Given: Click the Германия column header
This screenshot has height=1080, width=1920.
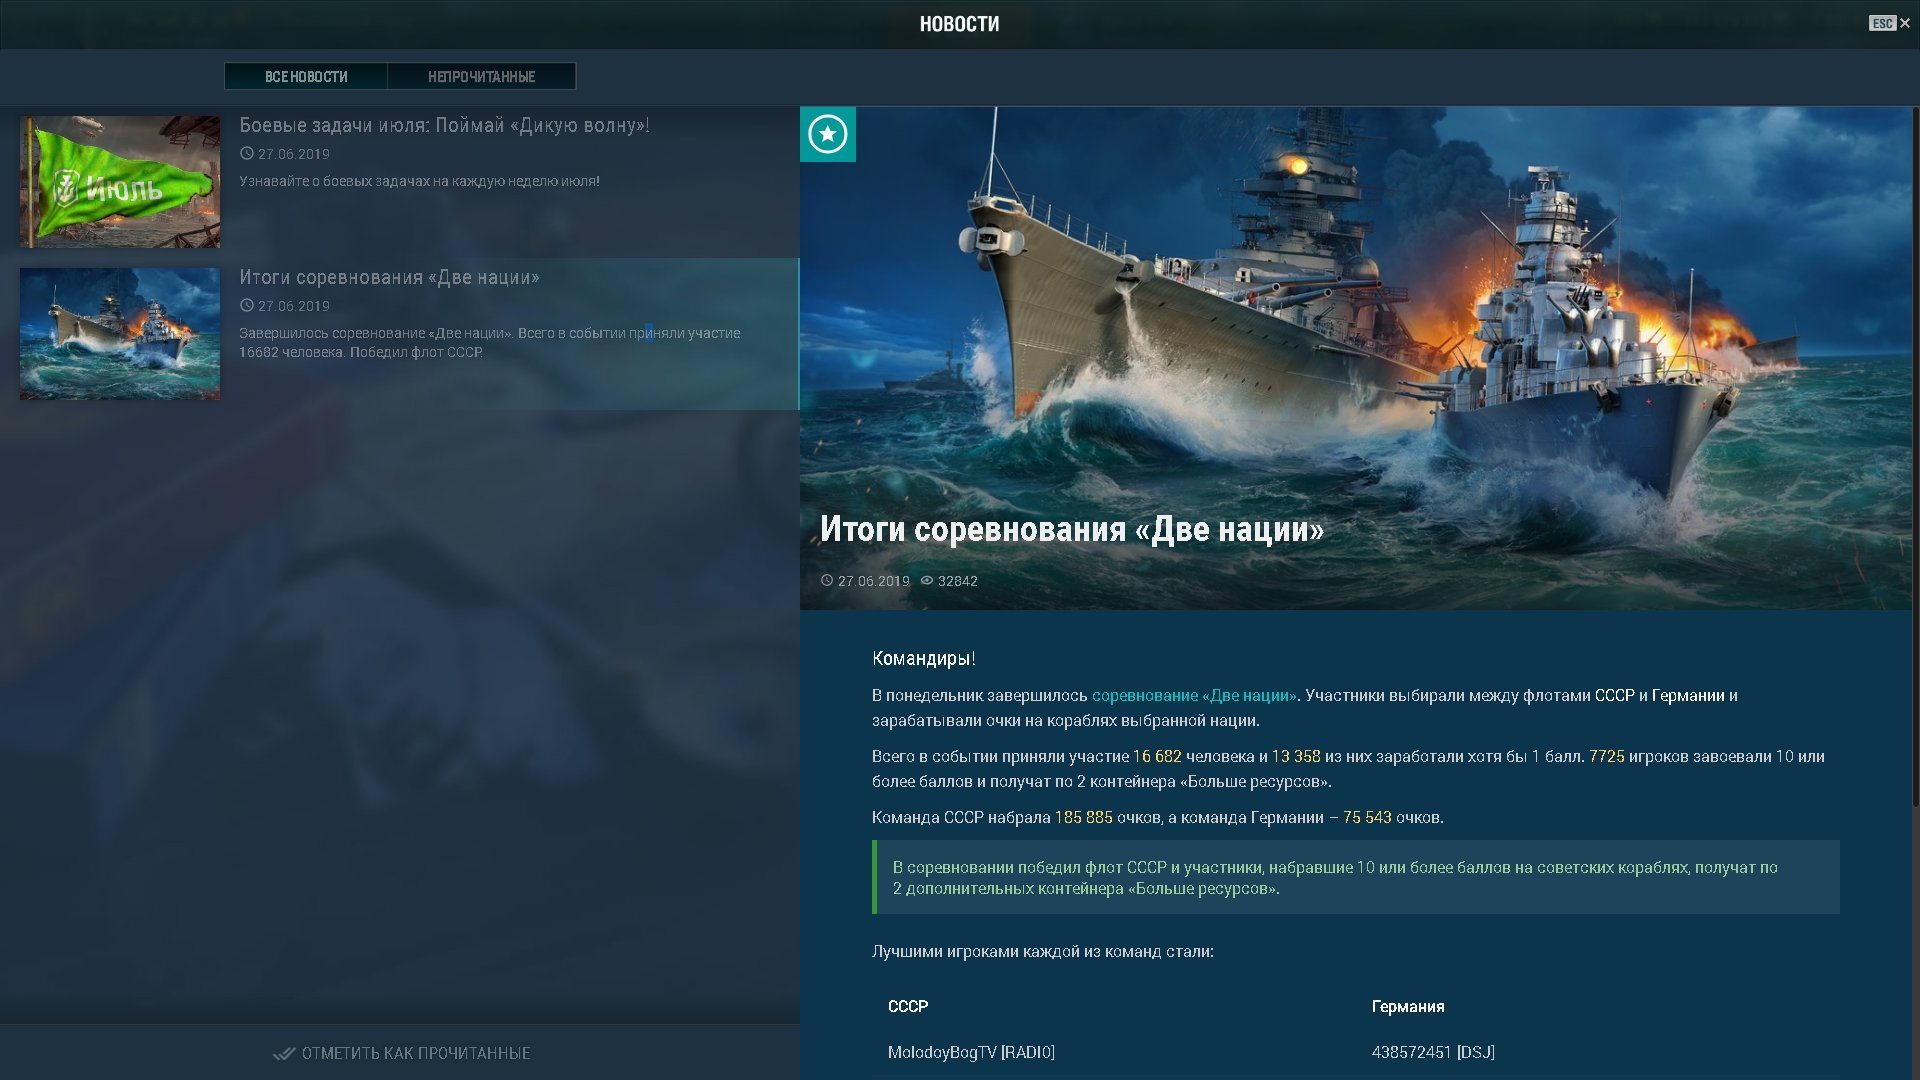Looking at the screenshot, I should point(1408,1007).
